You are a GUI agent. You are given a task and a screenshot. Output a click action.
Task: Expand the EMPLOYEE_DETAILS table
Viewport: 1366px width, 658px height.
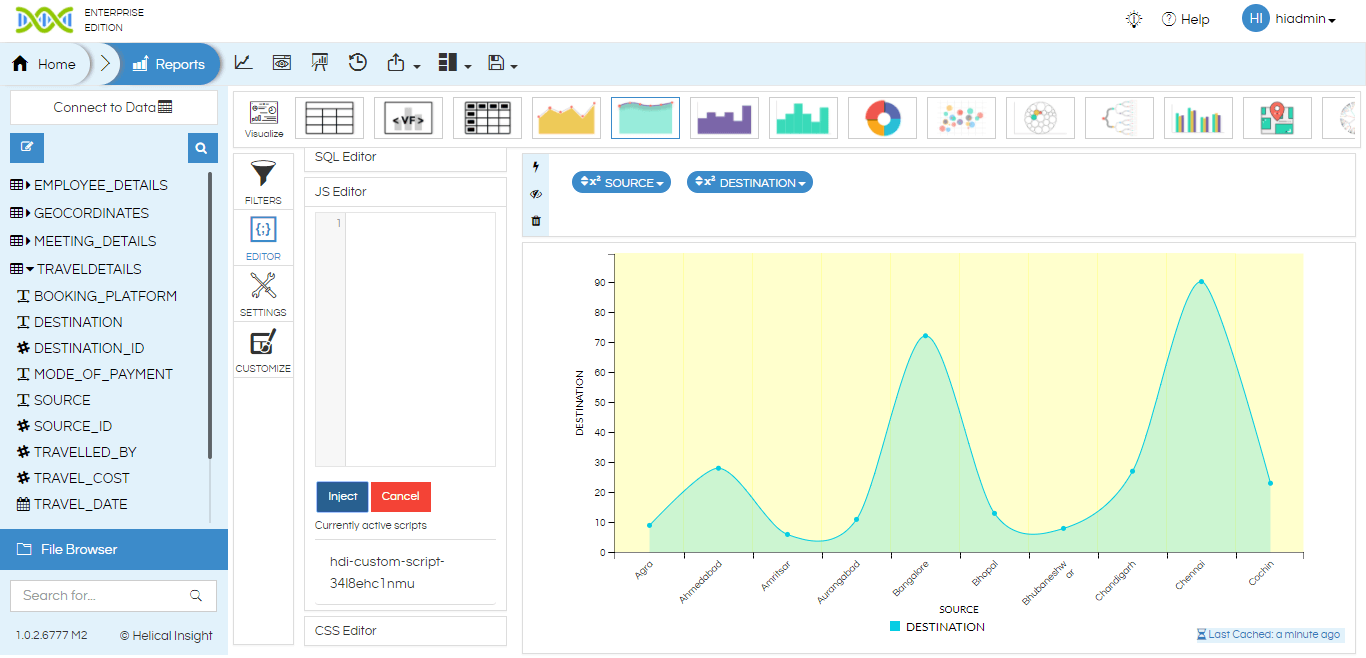[89, 185]
